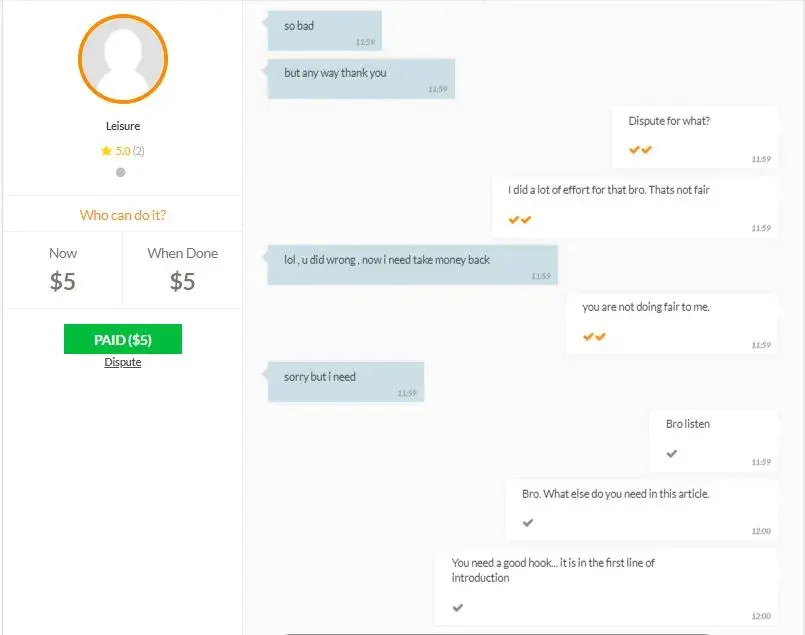Select the 'When Done $5' payment cell
The image size is (805, 635).
[x=182, y=268]
